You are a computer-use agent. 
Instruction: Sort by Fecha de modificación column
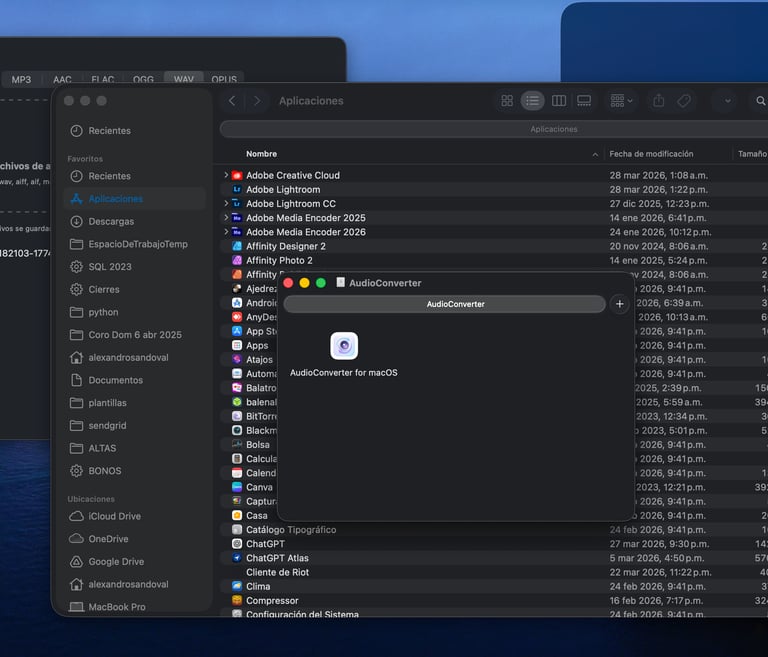[651, 154]
